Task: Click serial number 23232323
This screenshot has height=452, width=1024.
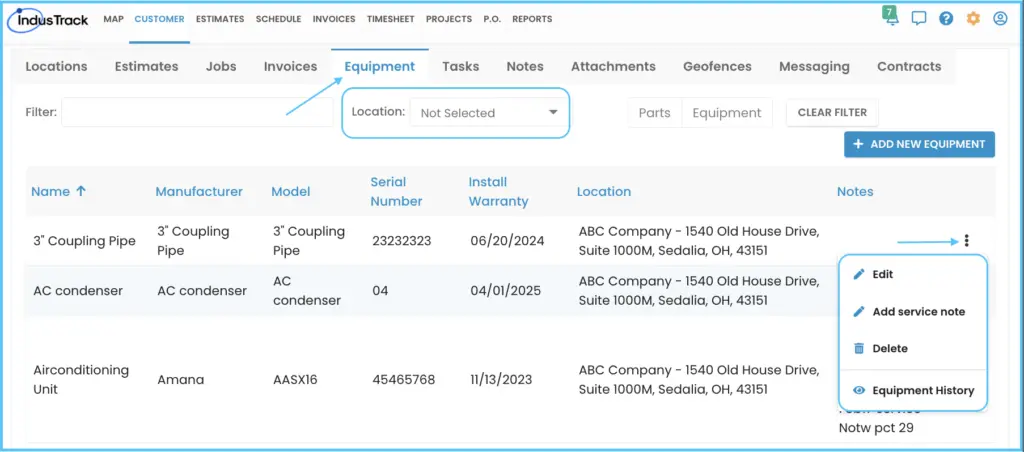Action: click(x=402, y=241)
